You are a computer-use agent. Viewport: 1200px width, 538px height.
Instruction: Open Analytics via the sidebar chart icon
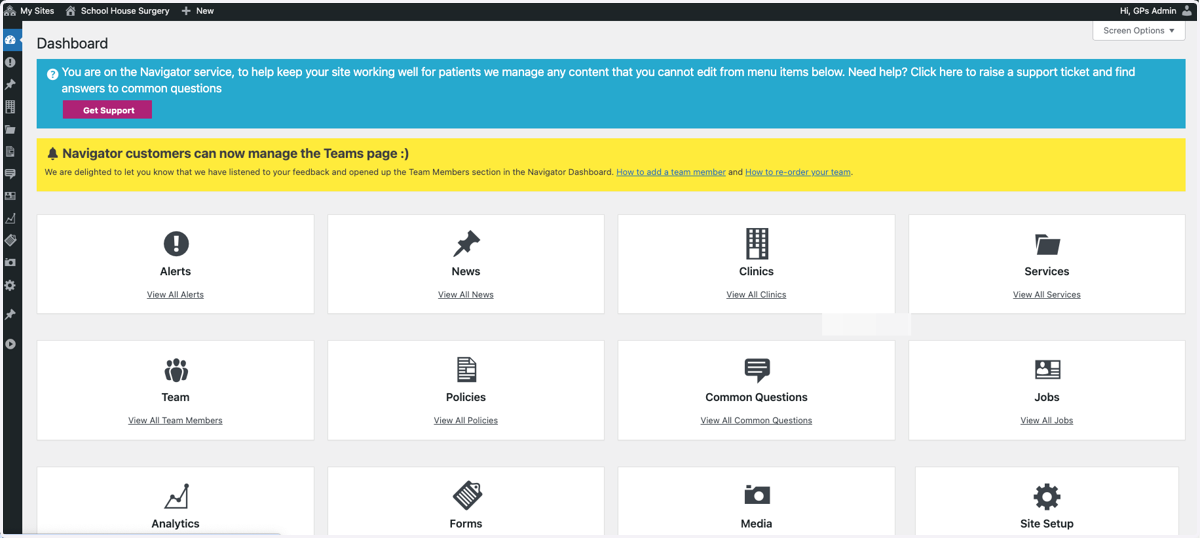10,218
